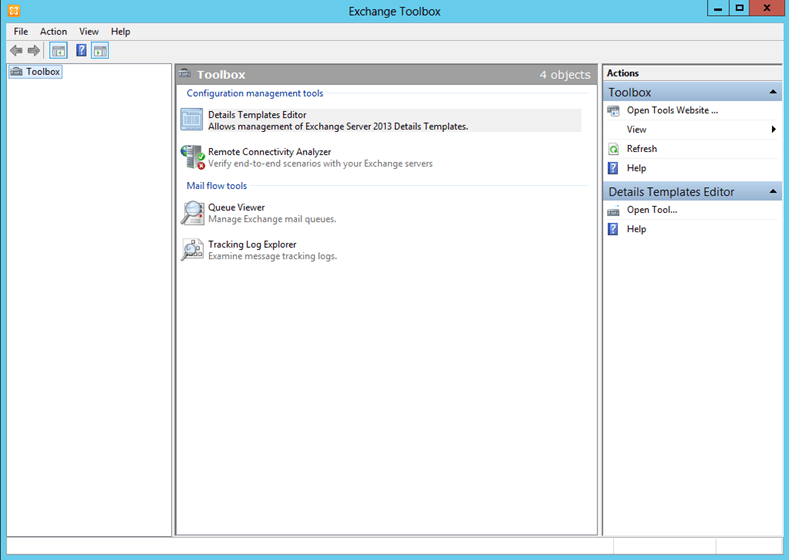
Task: Toggle the Show/Hide Console Tree toolbar icon
Action: (58, 50)
